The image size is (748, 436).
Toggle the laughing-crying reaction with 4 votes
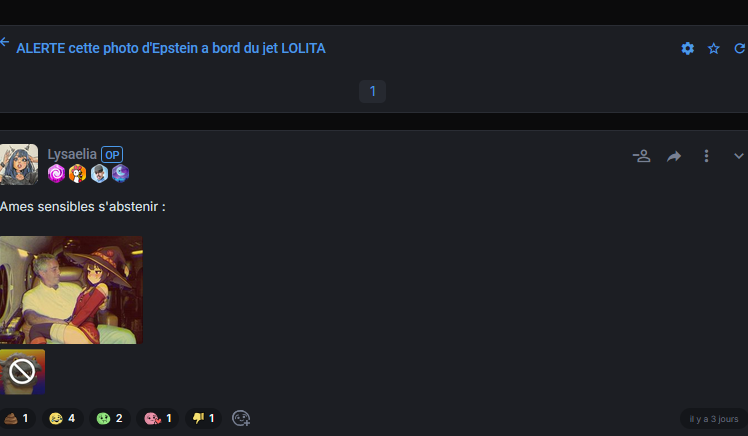[62, 418]
